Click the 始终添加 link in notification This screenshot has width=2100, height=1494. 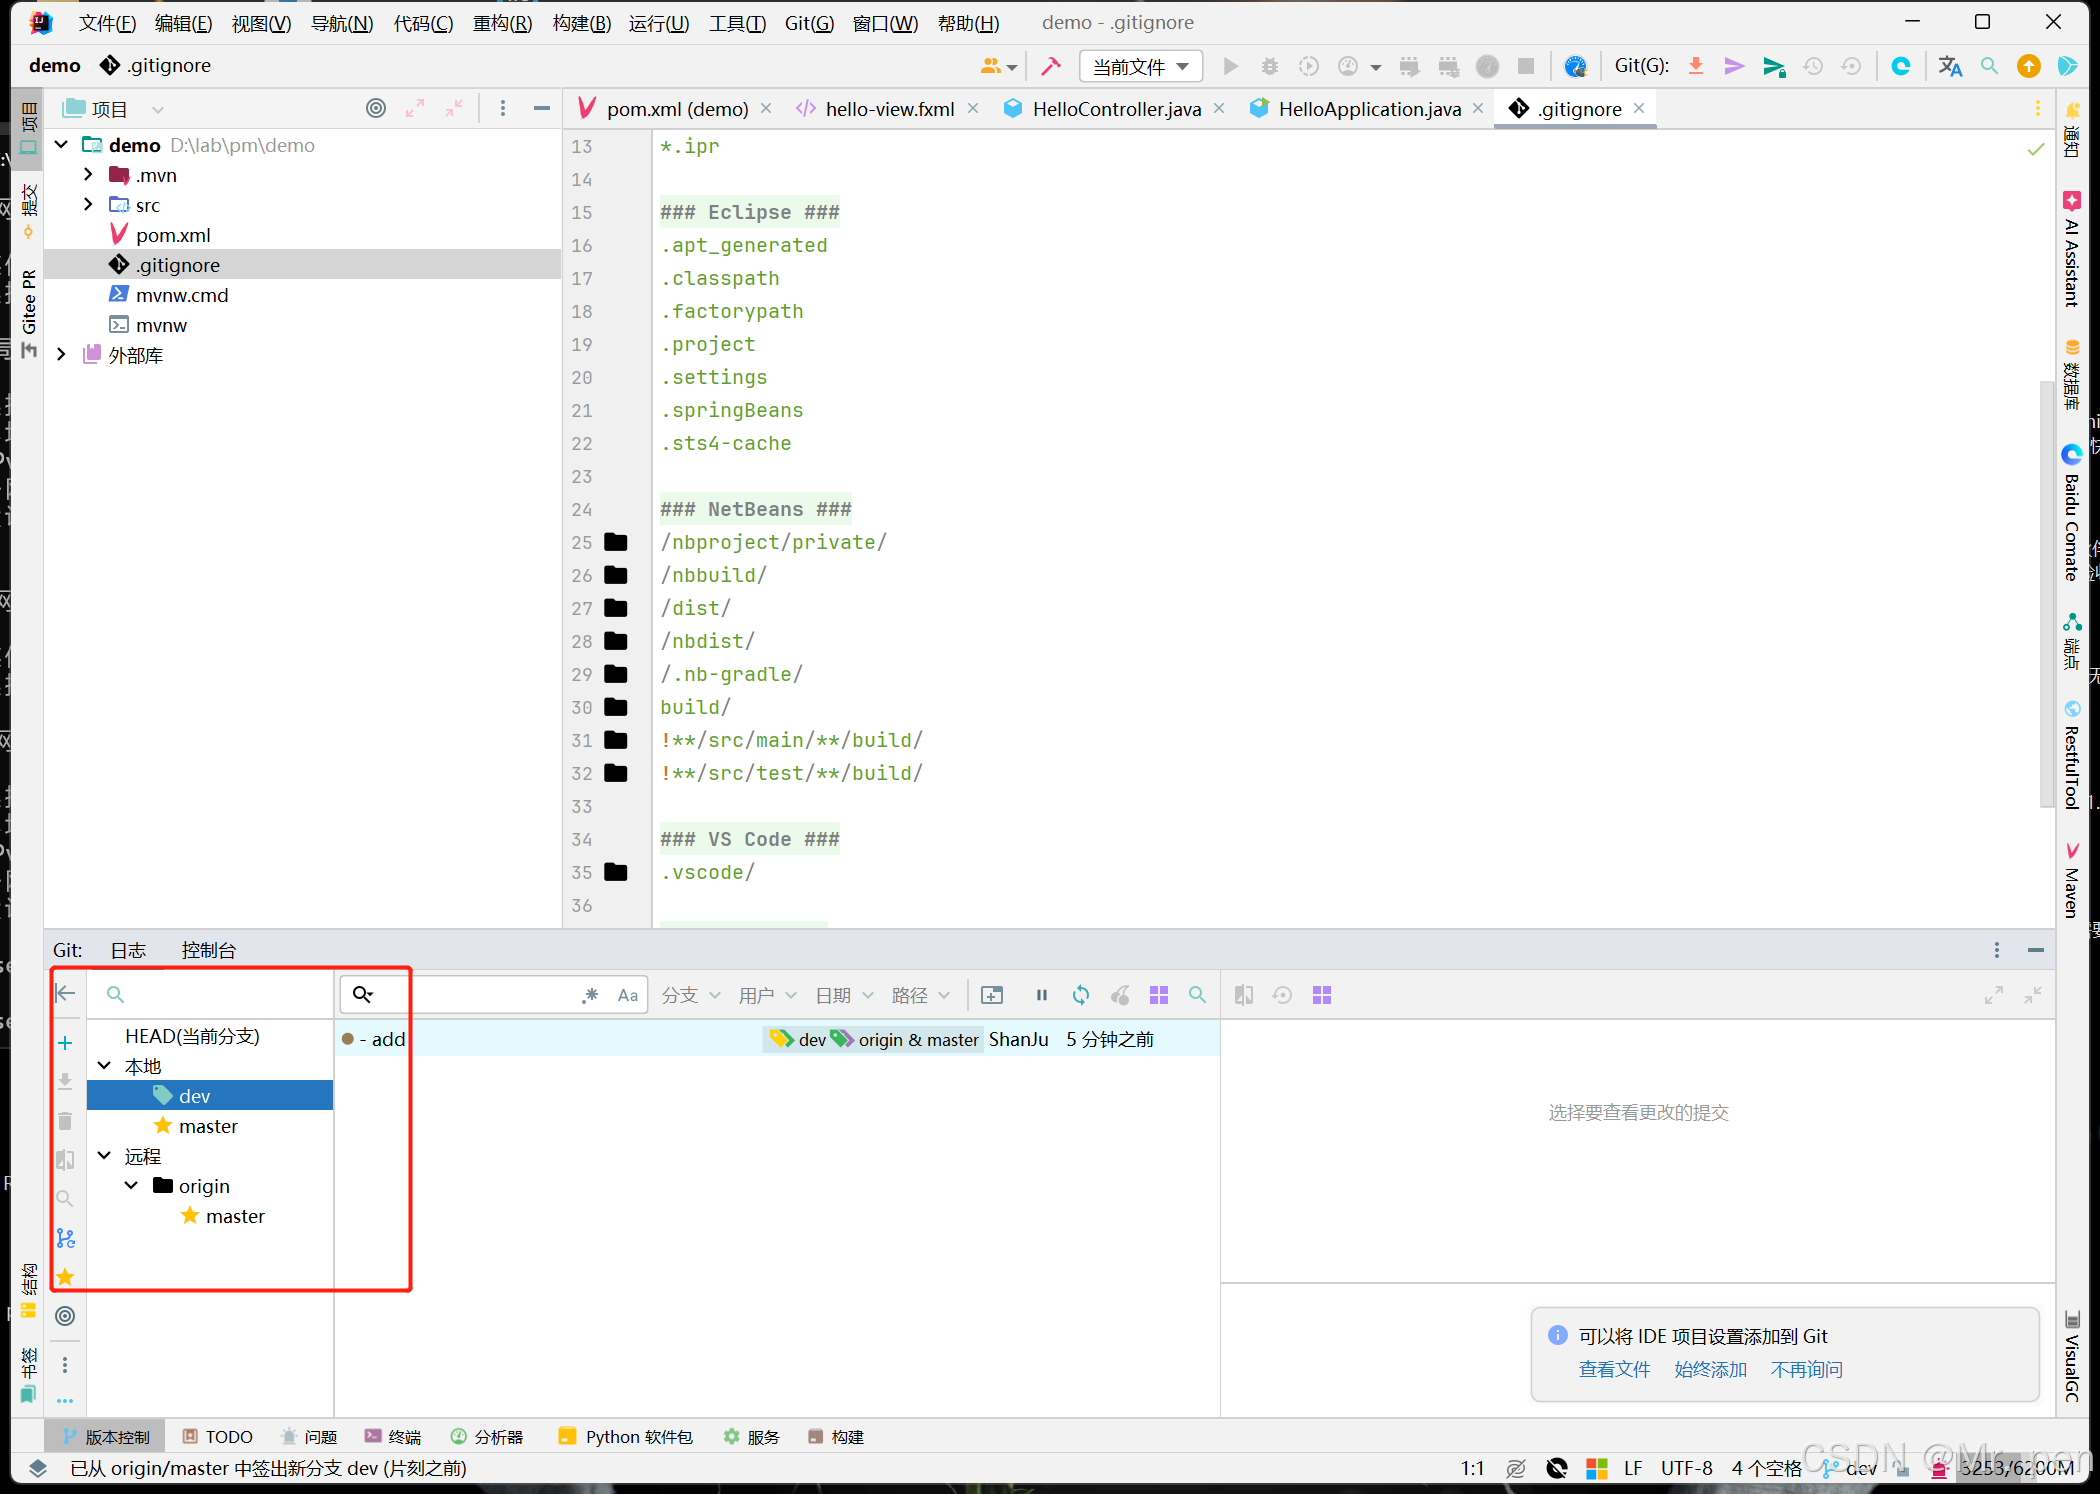(x=1710, y=1369)
